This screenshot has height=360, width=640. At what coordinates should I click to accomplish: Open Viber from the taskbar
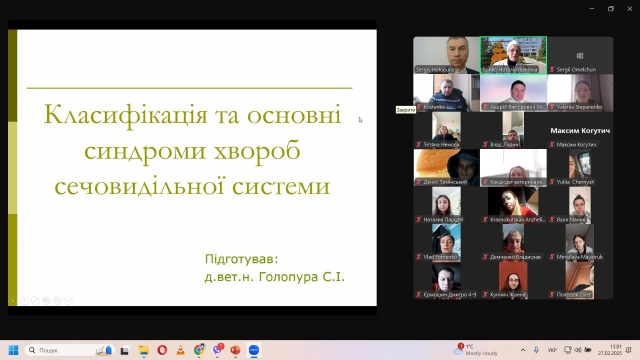[218, 350]
